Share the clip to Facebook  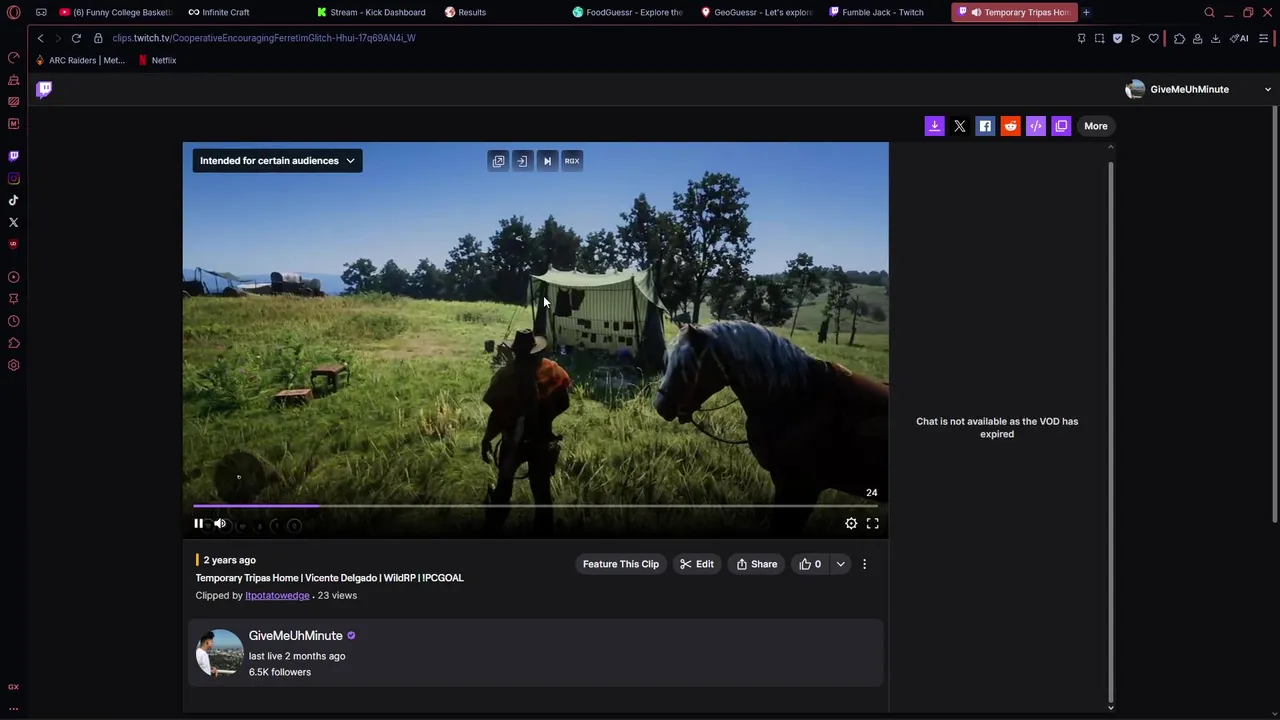tap(985, 126)
